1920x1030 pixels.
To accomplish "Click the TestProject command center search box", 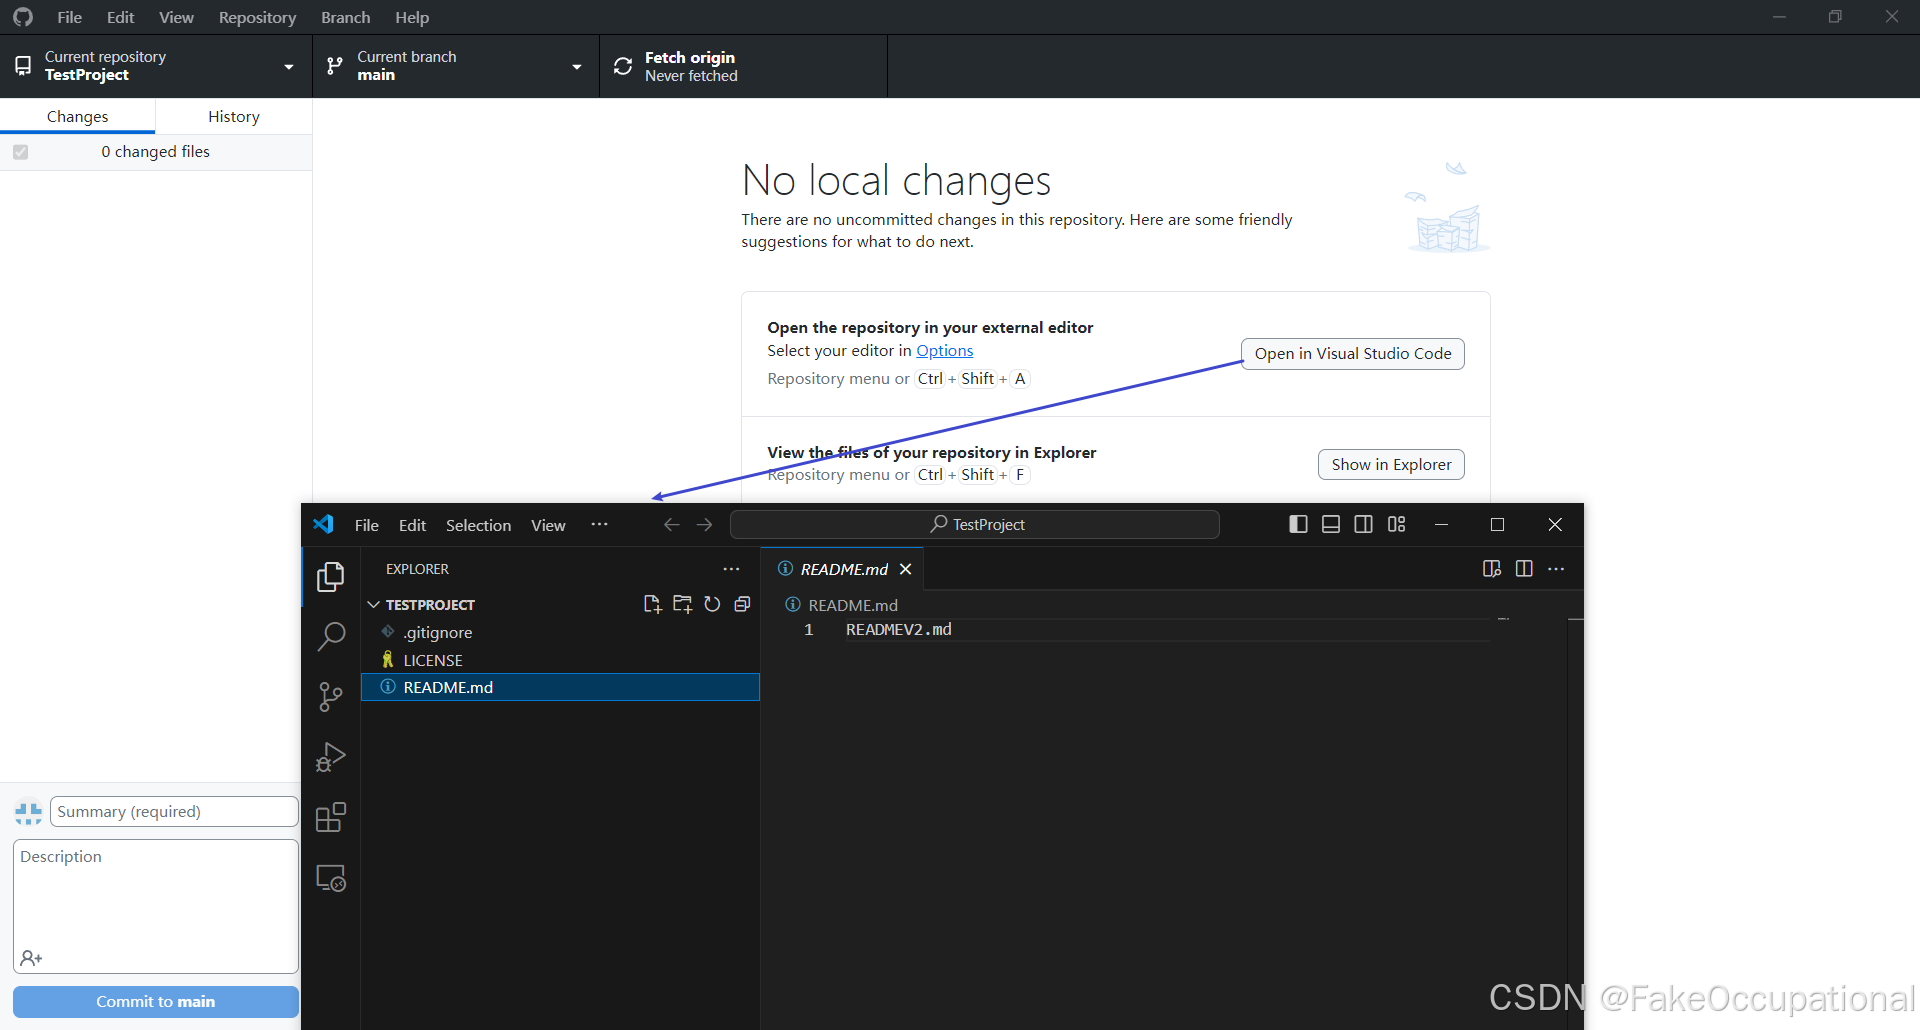I will point(975,524).
